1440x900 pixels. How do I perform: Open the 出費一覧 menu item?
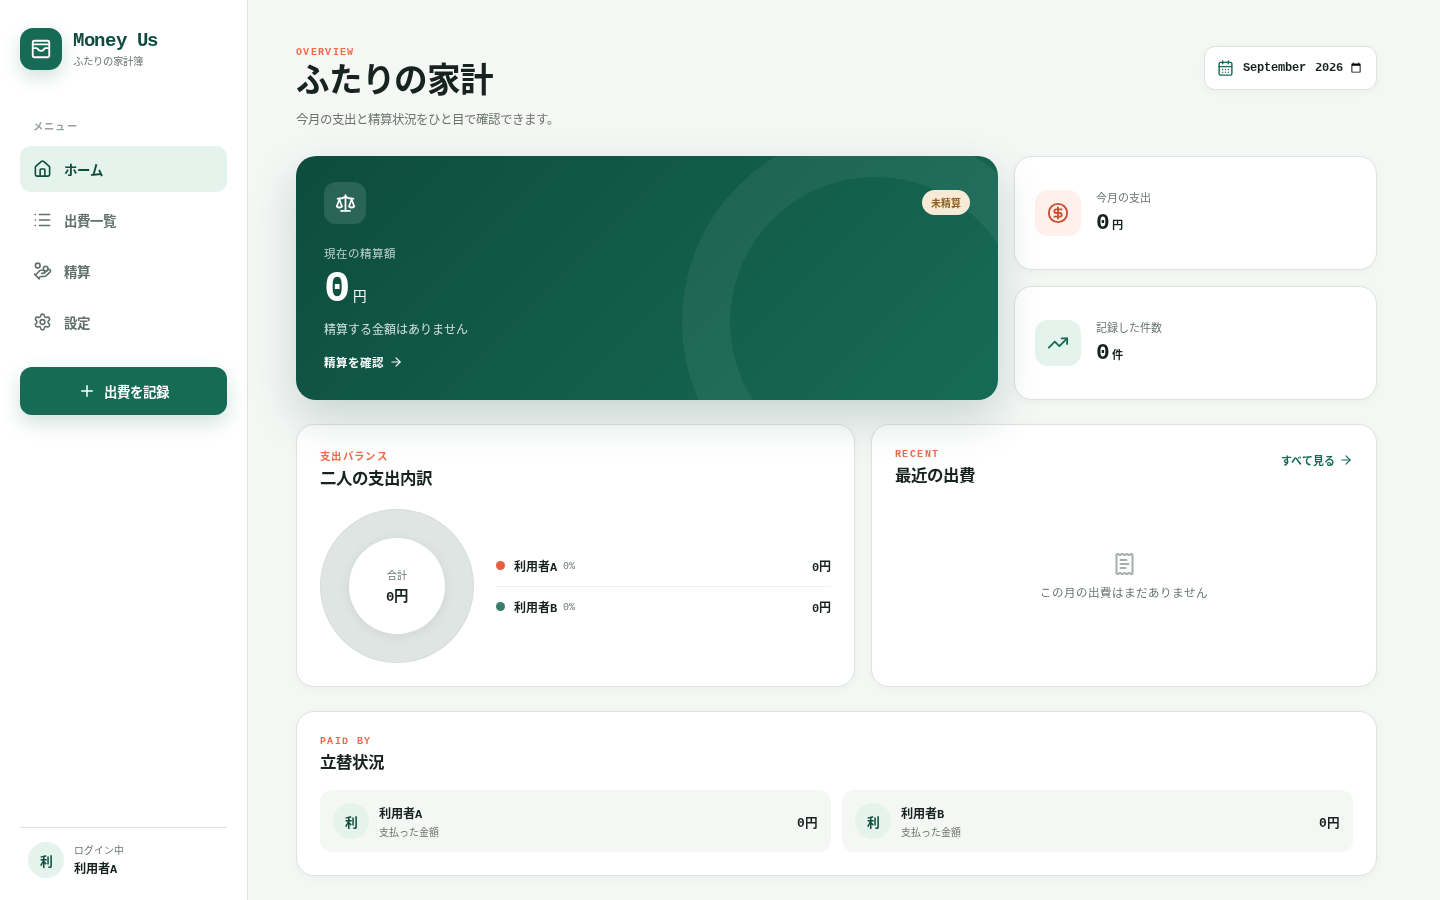(123, 220)
